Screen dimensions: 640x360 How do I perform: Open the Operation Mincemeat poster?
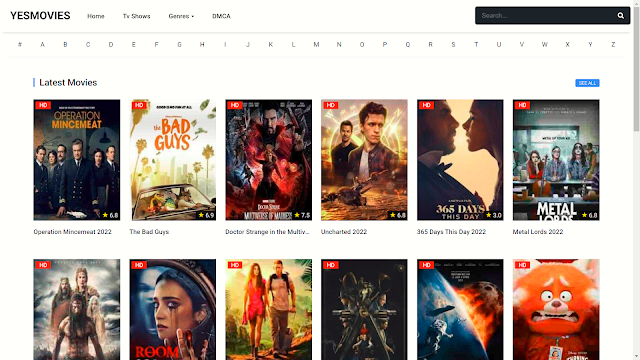click(77, 160)
